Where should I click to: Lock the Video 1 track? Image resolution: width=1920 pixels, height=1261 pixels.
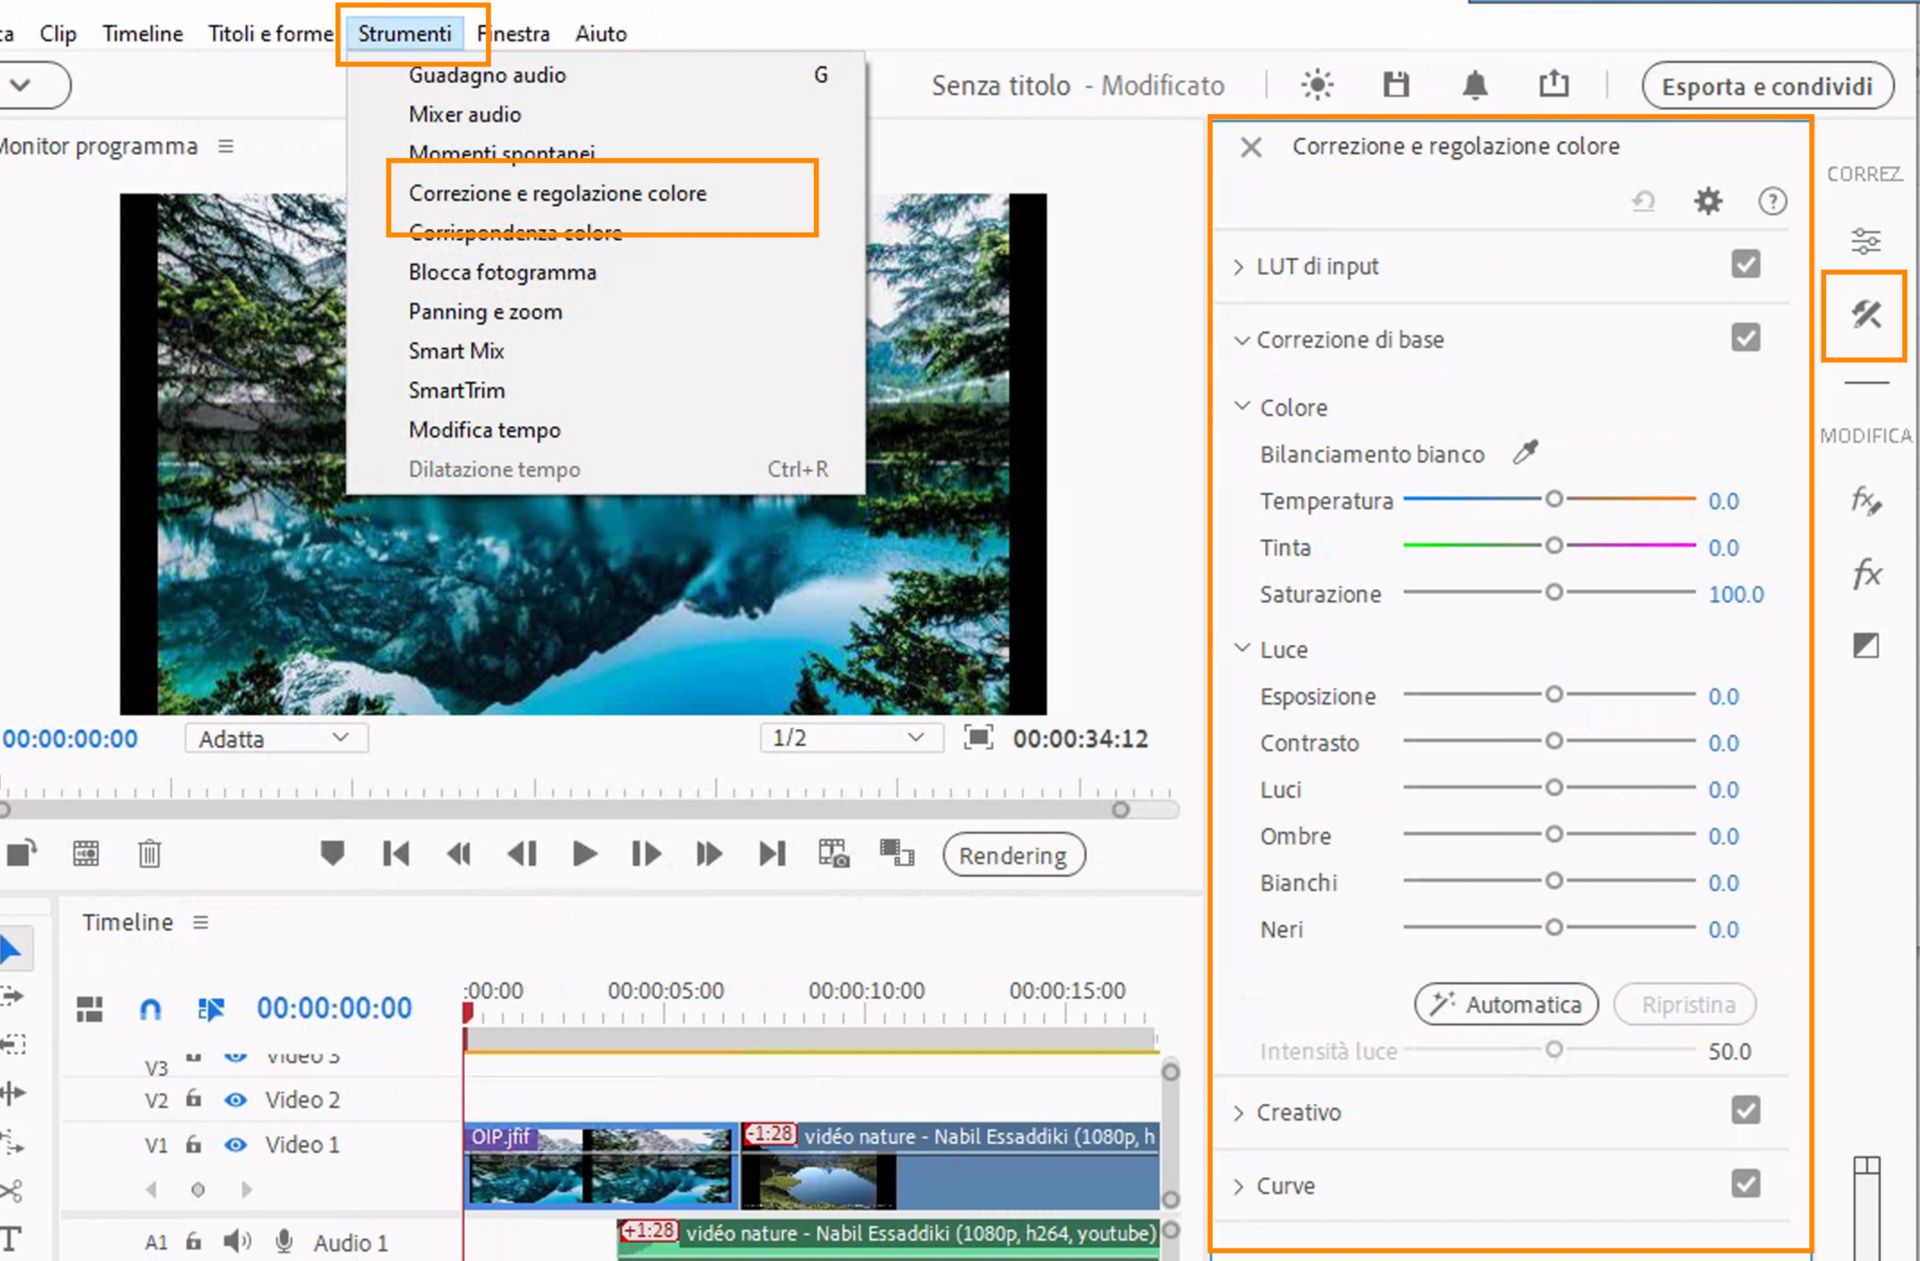tap(193, 1144)
